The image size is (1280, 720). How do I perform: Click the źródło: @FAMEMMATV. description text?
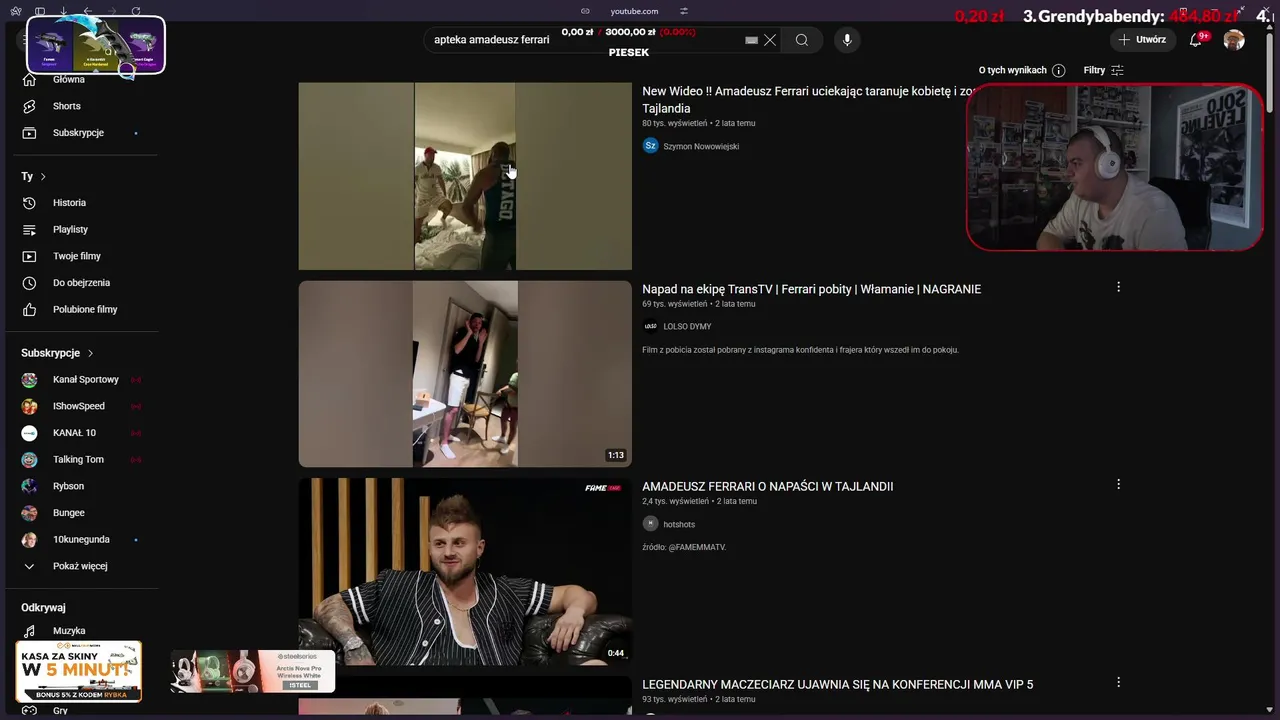click(684, 547)
